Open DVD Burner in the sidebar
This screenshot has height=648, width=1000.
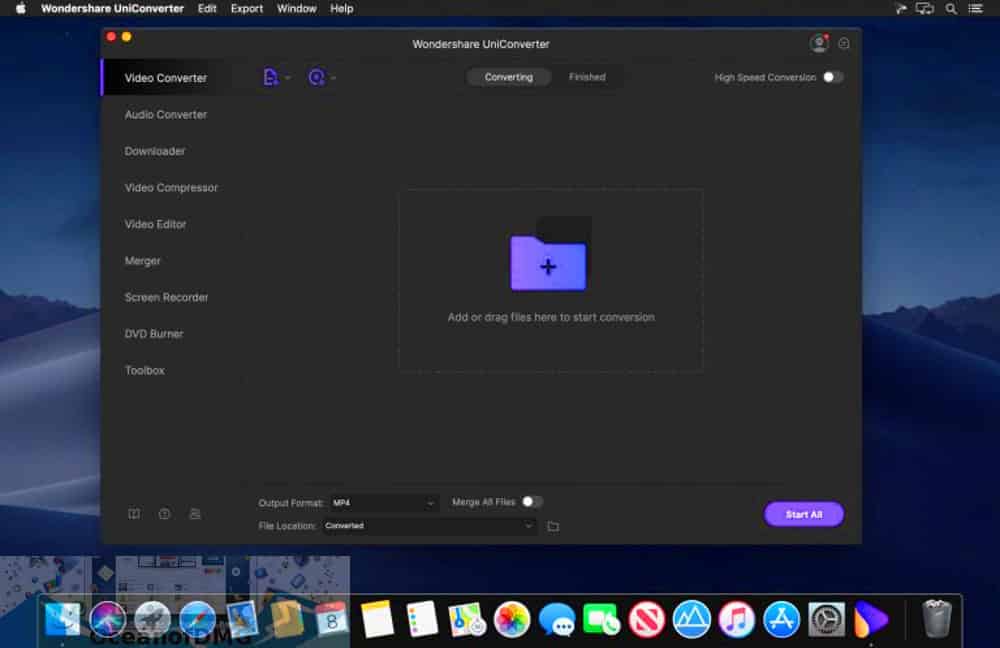pyautogui.click(x=154, y=334)
